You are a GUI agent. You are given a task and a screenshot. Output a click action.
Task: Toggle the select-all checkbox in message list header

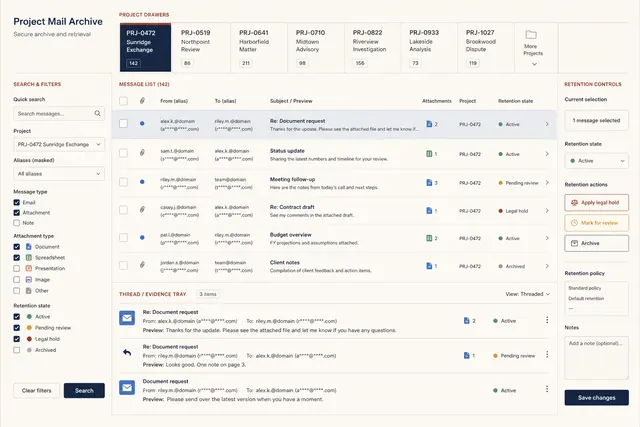point(123,101)
